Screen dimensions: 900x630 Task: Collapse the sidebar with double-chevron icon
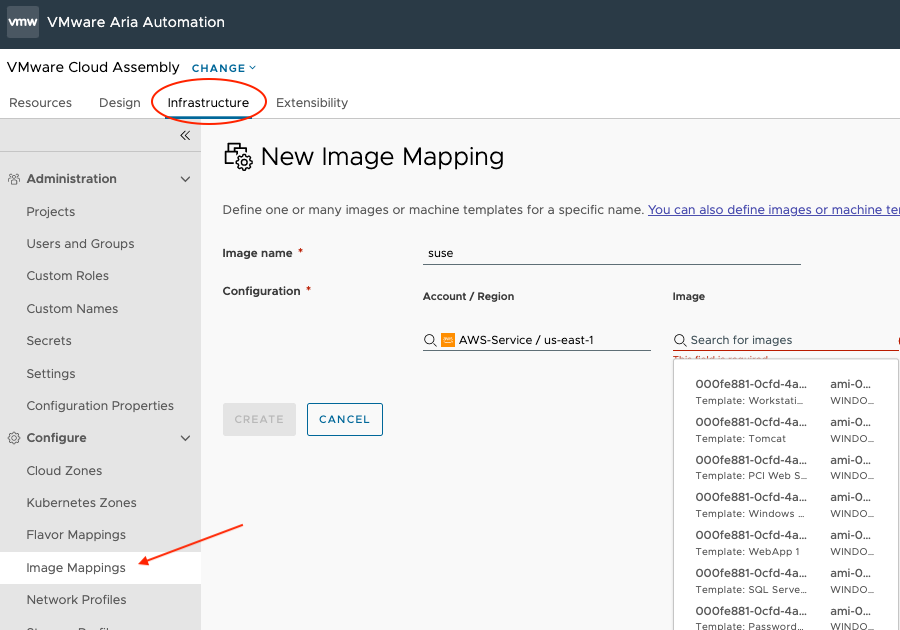coord(185,135)
